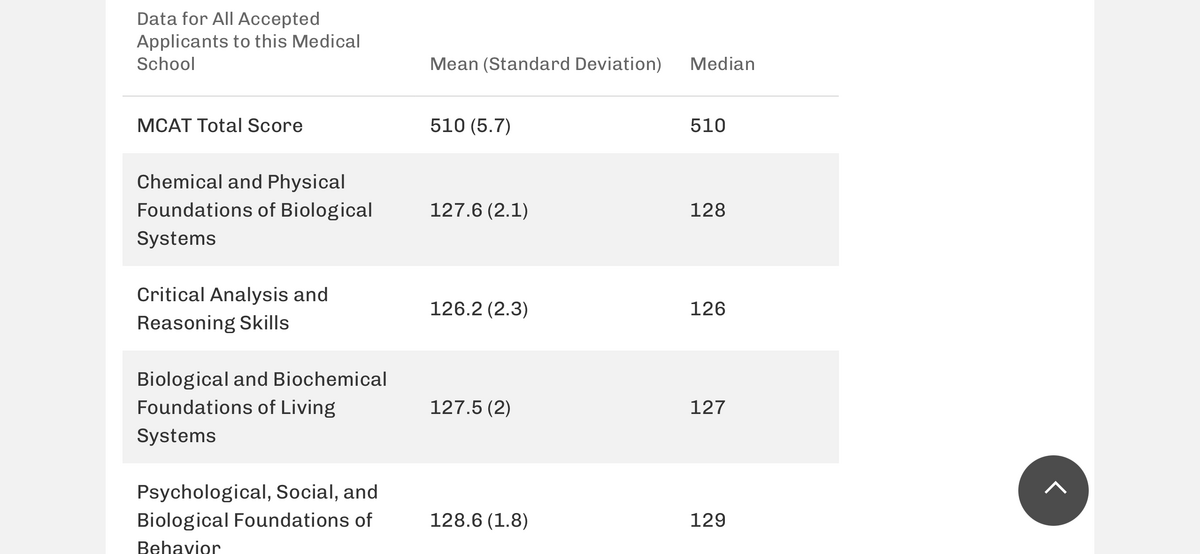
Task: Click the median value 127
Action: 708,407
